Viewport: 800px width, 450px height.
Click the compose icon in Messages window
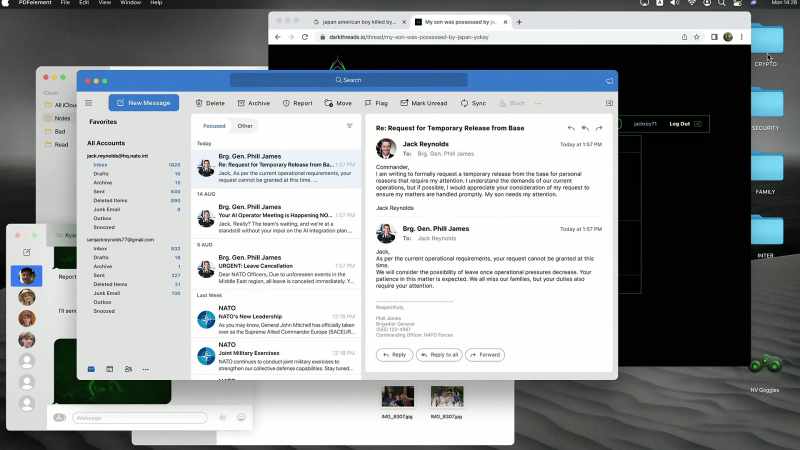27,252
